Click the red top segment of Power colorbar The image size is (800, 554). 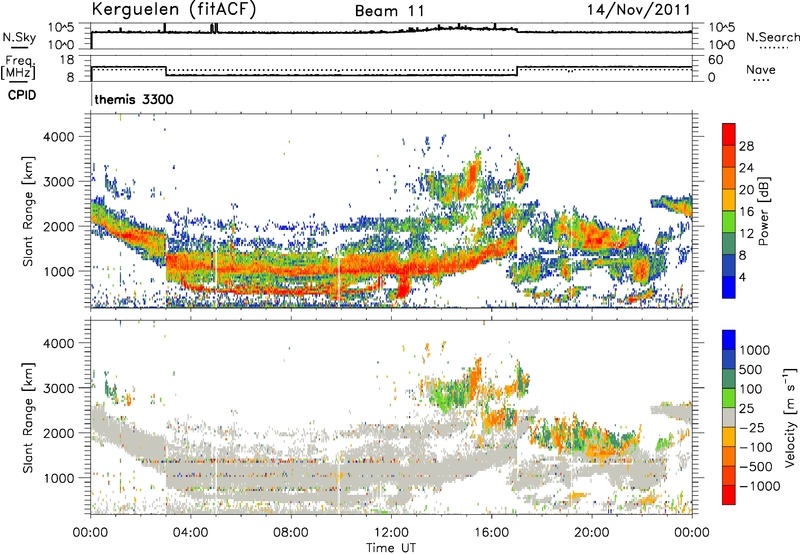(x=729, y=134)
